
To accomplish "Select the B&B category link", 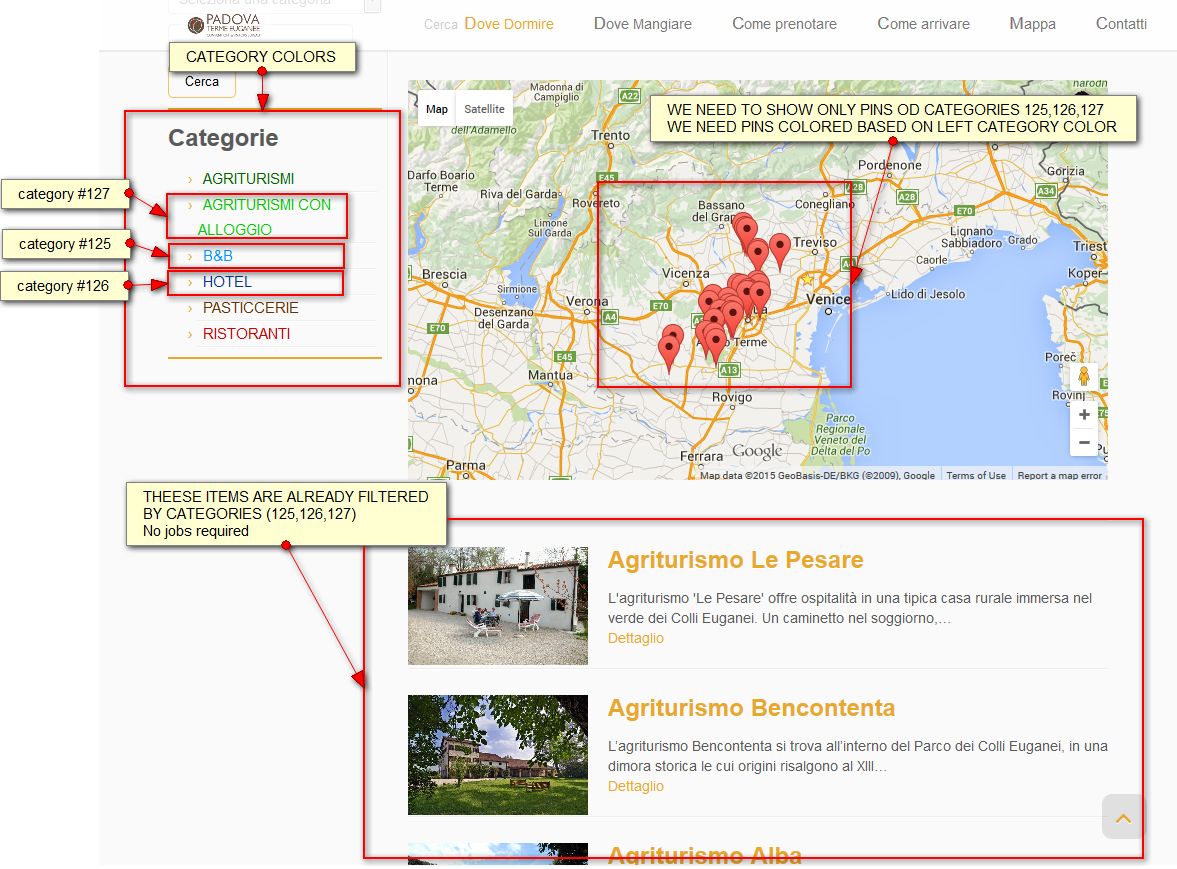I will [x=218, y=256].
